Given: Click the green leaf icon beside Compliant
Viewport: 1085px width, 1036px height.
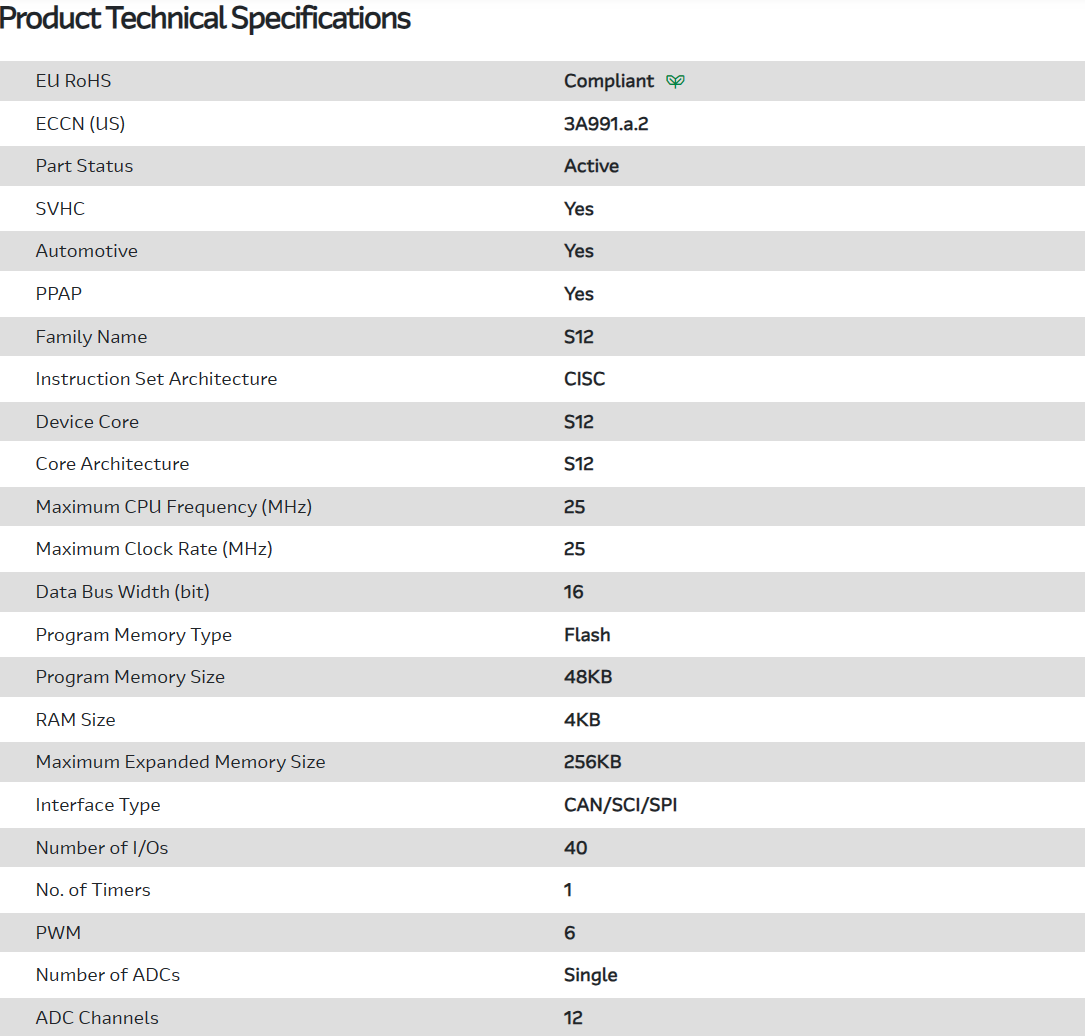Looking at the screenshot, I should pyautogui.click(x=675, y=81).
